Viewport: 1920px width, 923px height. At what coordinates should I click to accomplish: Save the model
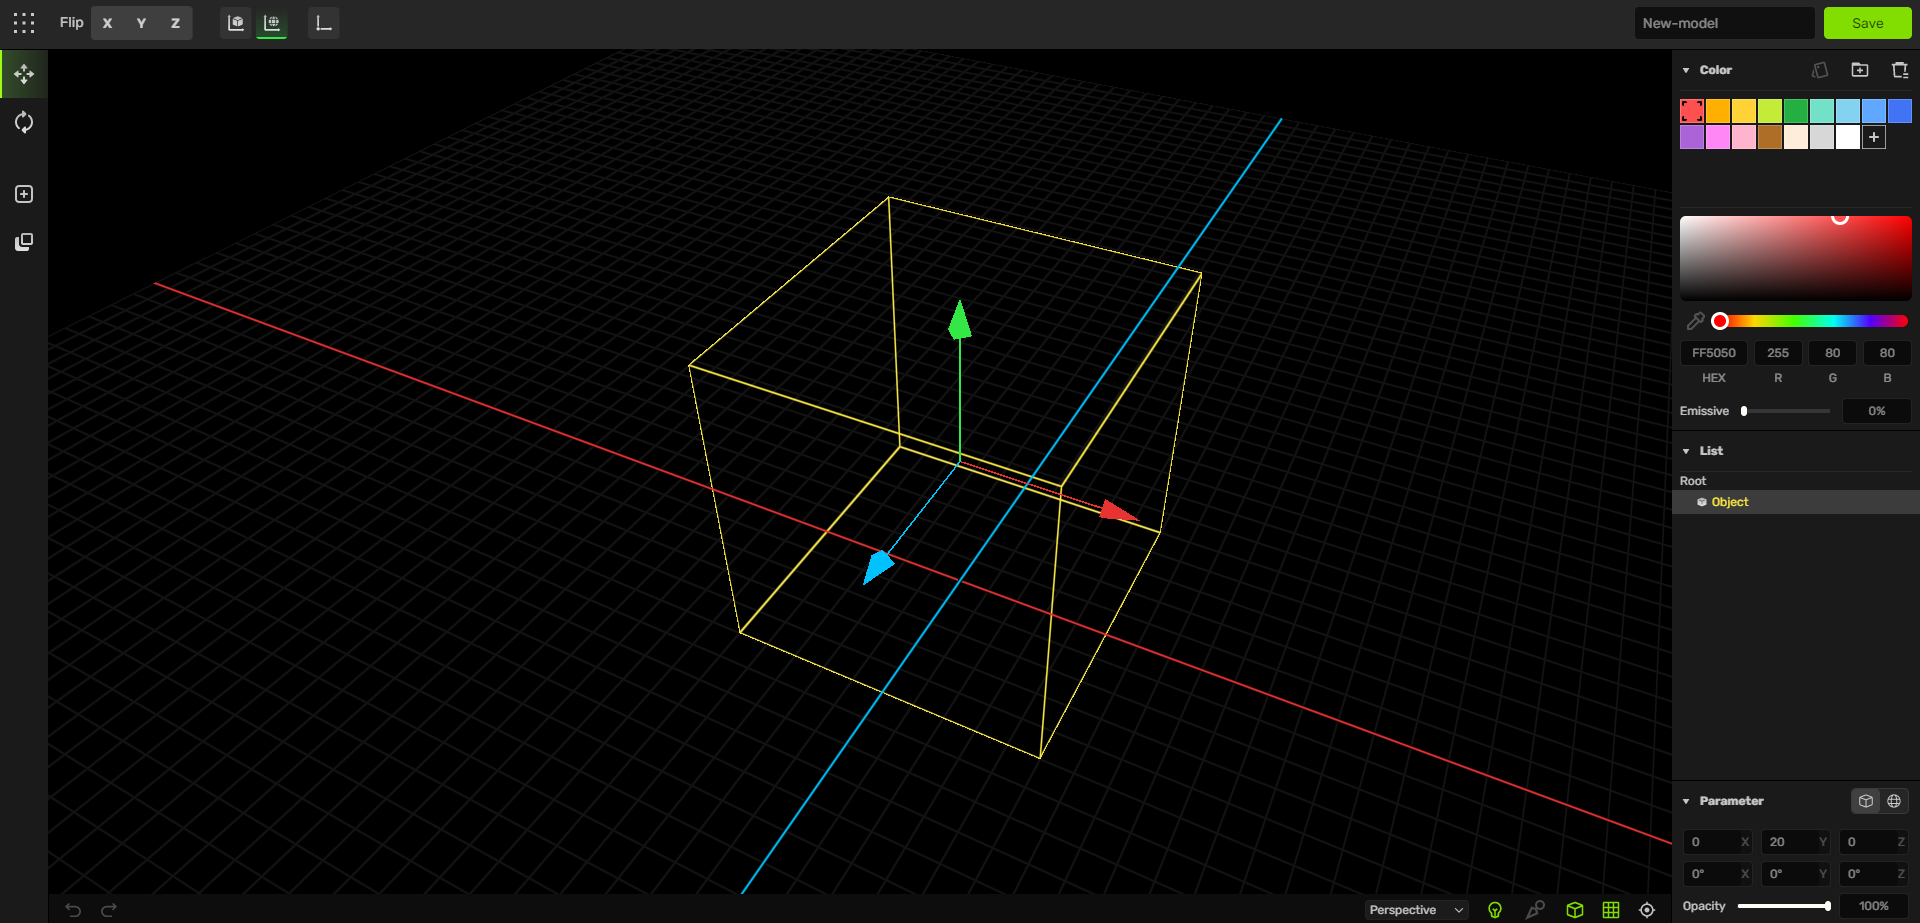(1867, 23)
